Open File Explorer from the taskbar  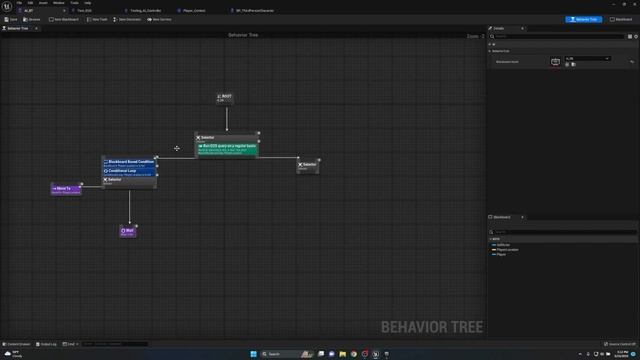[x=342, y=354]
